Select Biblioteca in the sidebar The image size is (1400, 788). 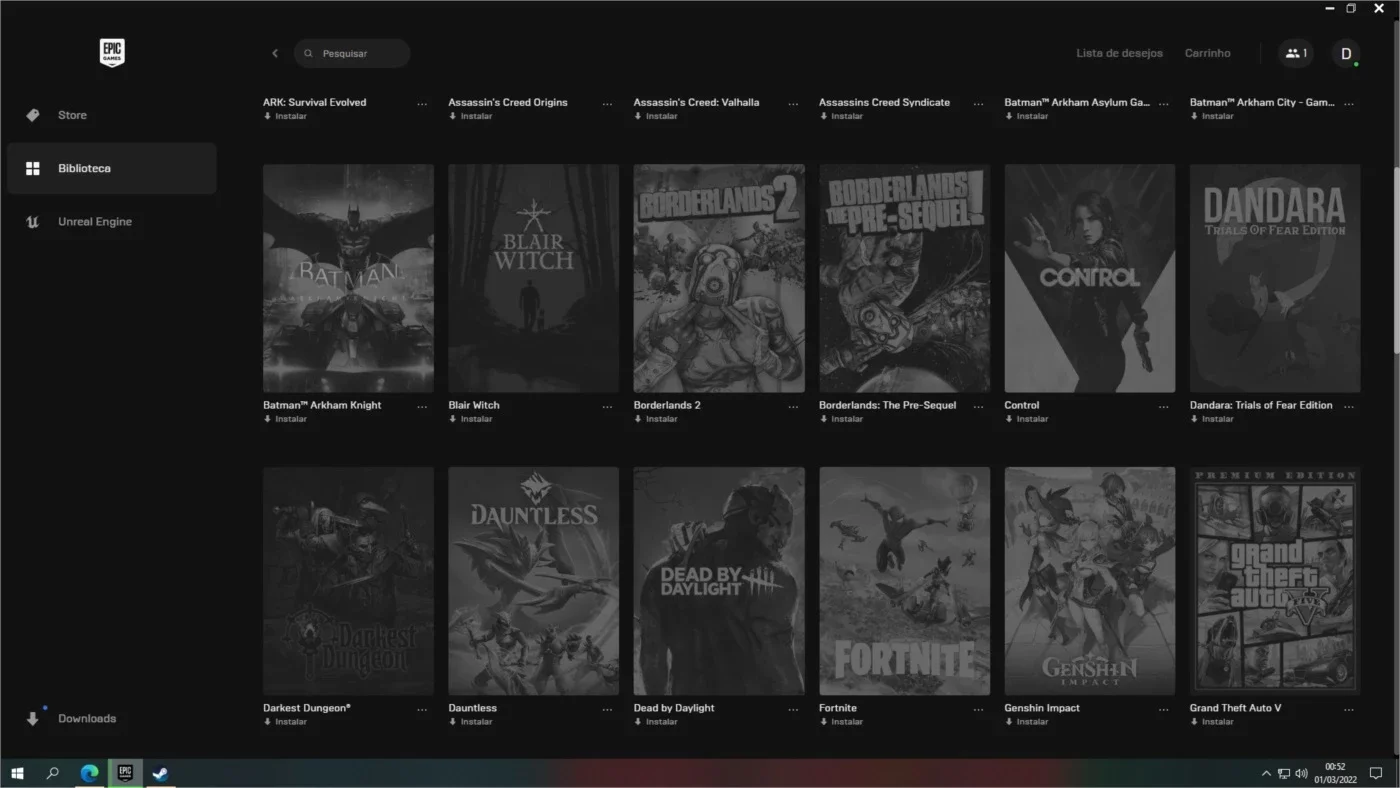[112, 168]
